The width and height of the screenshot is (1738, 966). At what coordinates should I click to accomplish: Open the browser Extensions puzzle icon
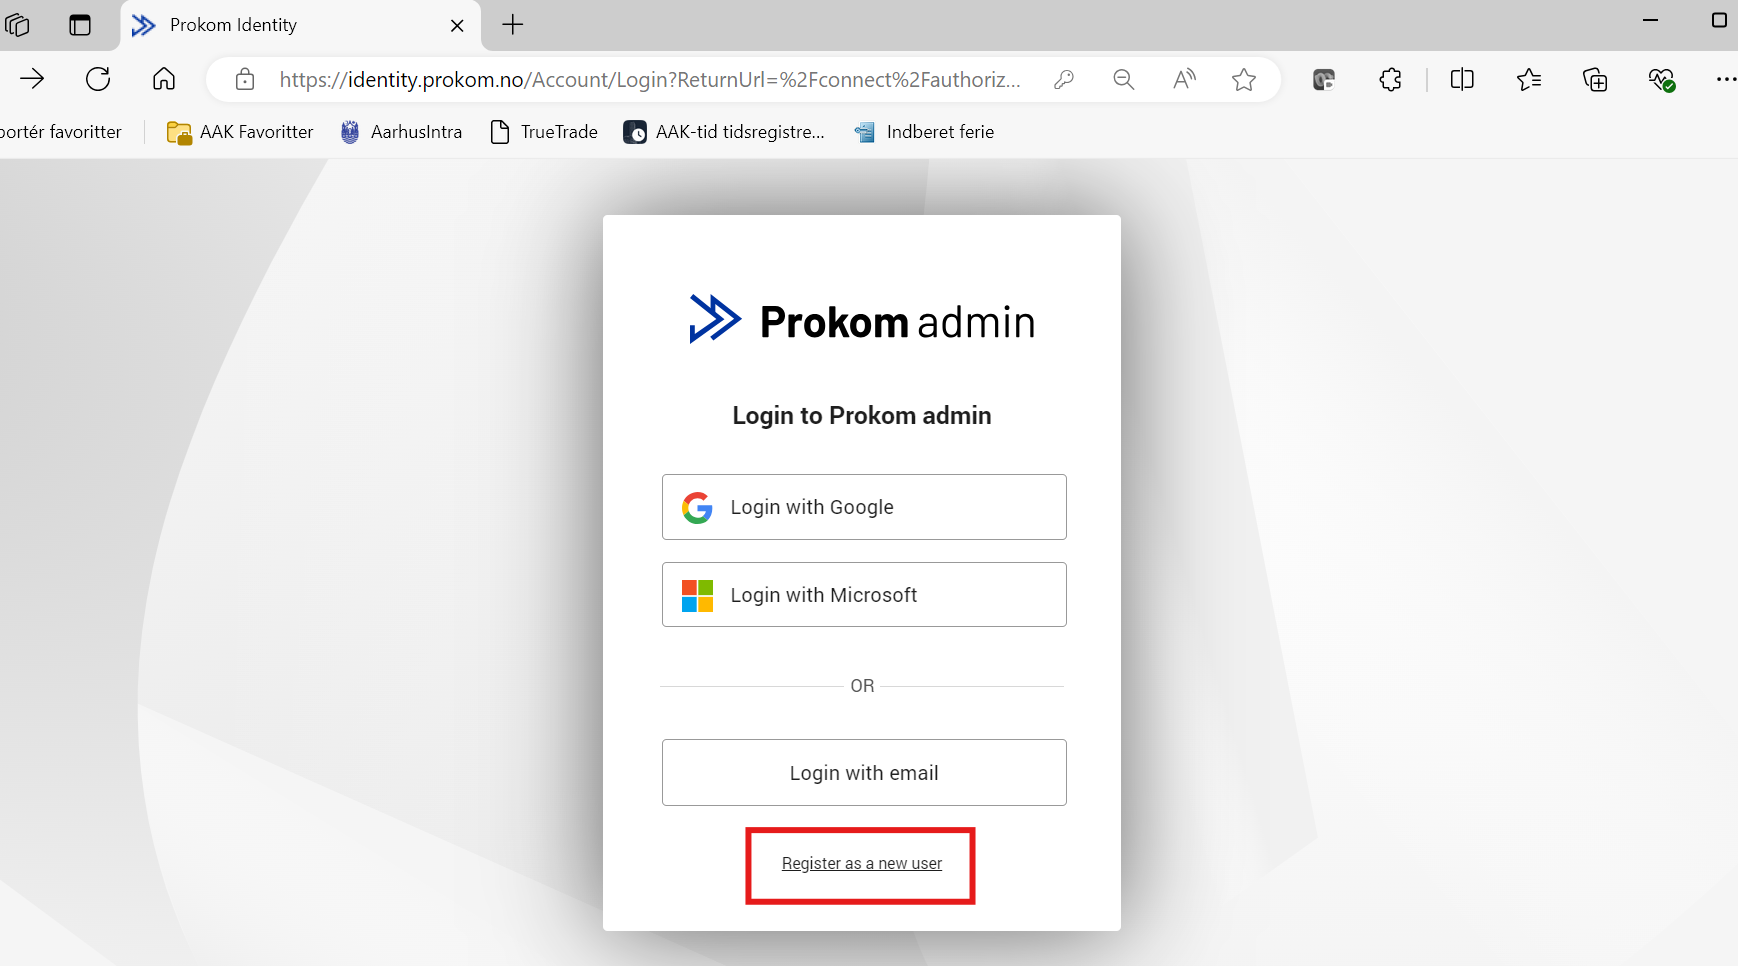[x=1390, y=80]
